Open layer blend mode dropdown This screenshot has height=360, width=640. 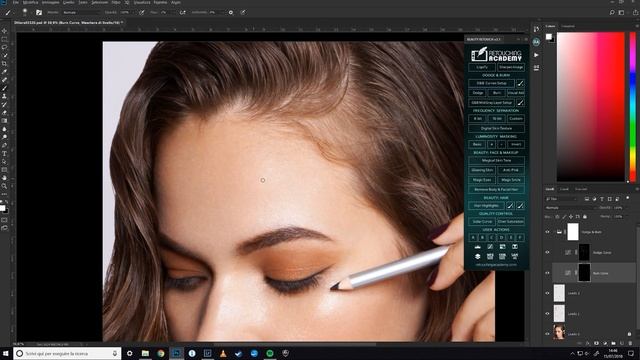tap(570, 208)
